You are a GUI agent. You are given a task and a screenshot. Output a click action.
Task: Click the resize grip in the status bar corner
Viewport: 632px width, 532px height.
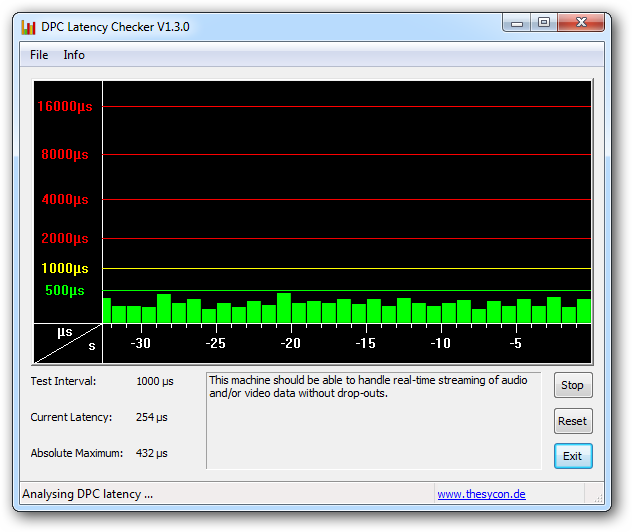pyautogui.click(x=598, y=498)
